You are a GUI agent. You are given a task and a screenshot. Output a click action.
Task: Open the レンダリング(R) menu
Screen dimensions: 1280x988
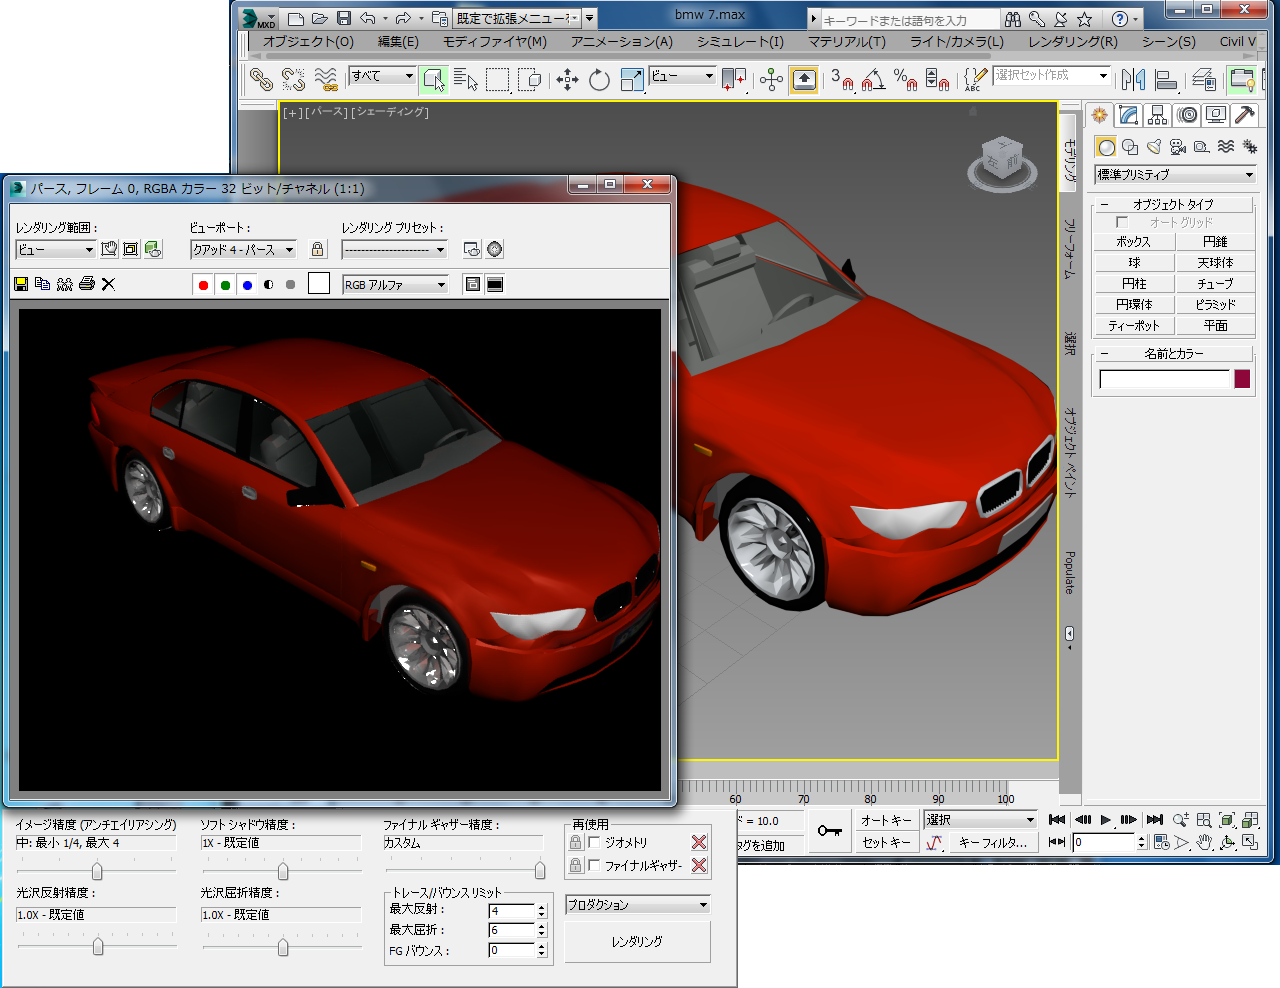click(1072, 42)
